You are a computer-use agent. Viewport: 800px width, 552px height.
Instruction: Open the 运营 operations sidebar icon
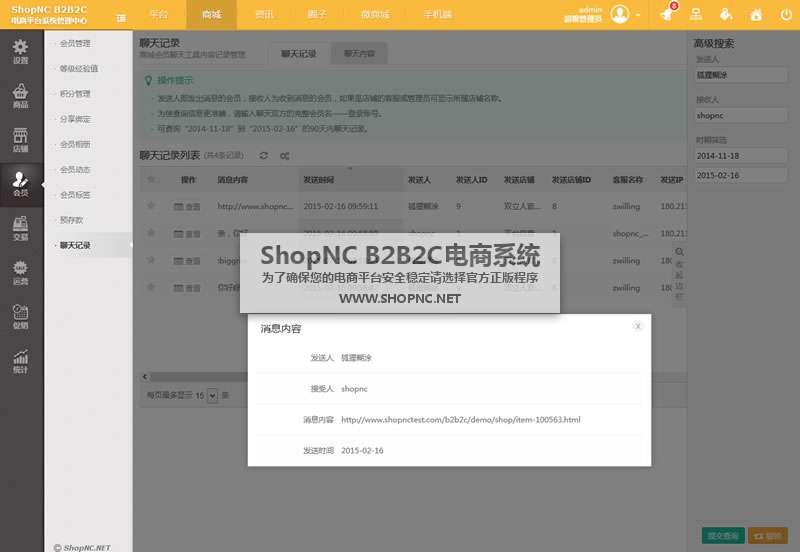point(20,273)
